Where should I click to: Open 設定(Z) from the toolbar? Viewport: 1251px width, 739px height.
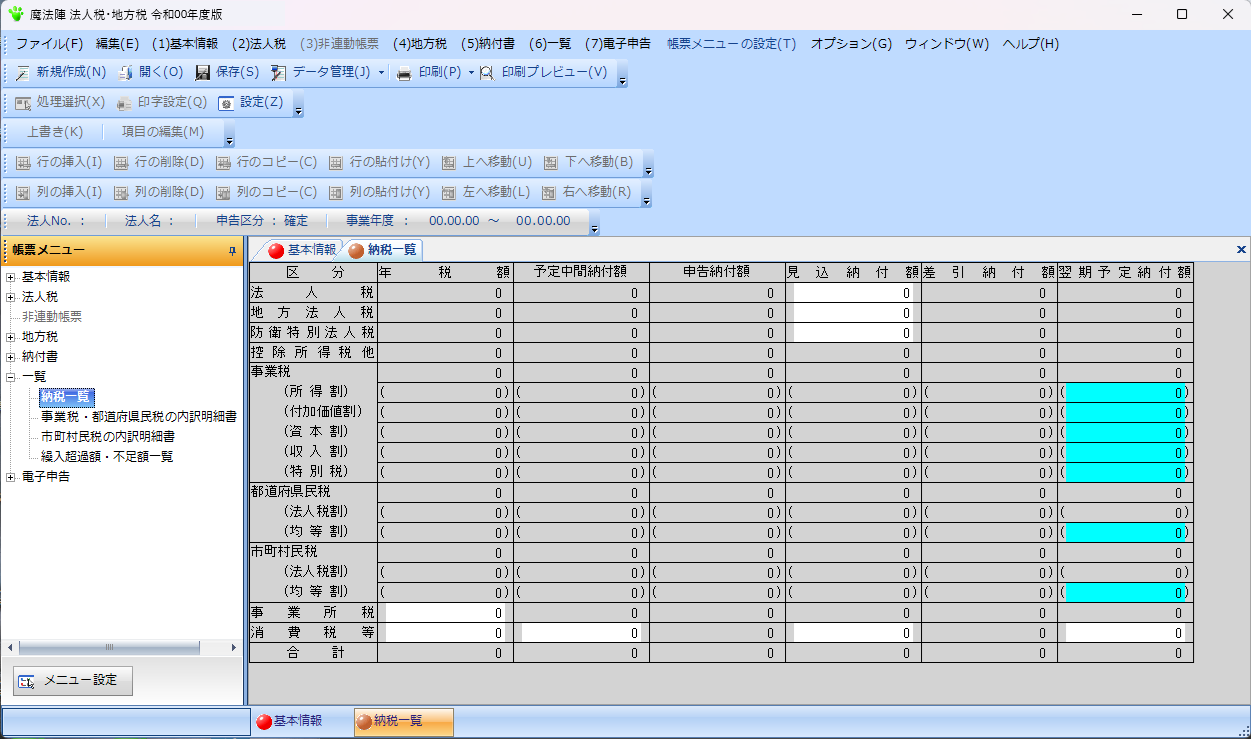[251, 103]
